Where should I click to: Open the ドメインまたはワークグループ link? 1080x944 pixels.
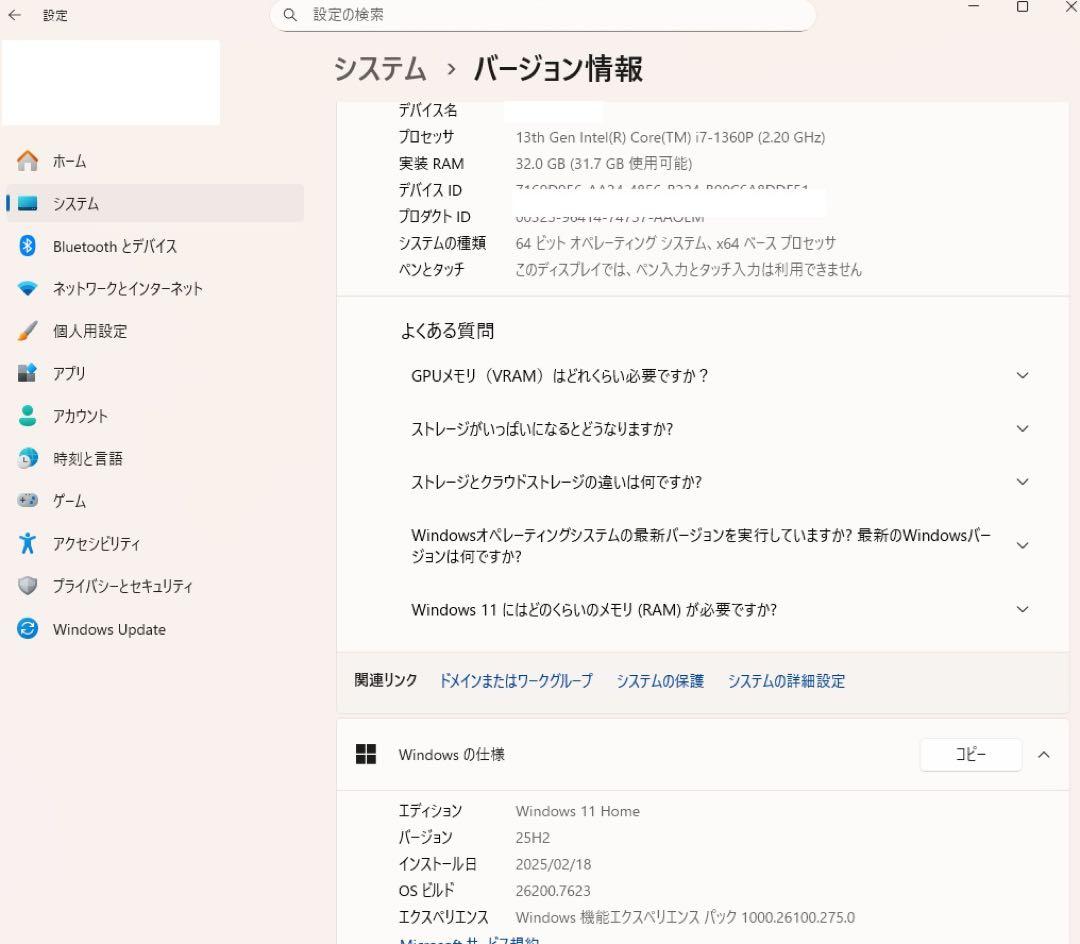click(x=516, y=681)
